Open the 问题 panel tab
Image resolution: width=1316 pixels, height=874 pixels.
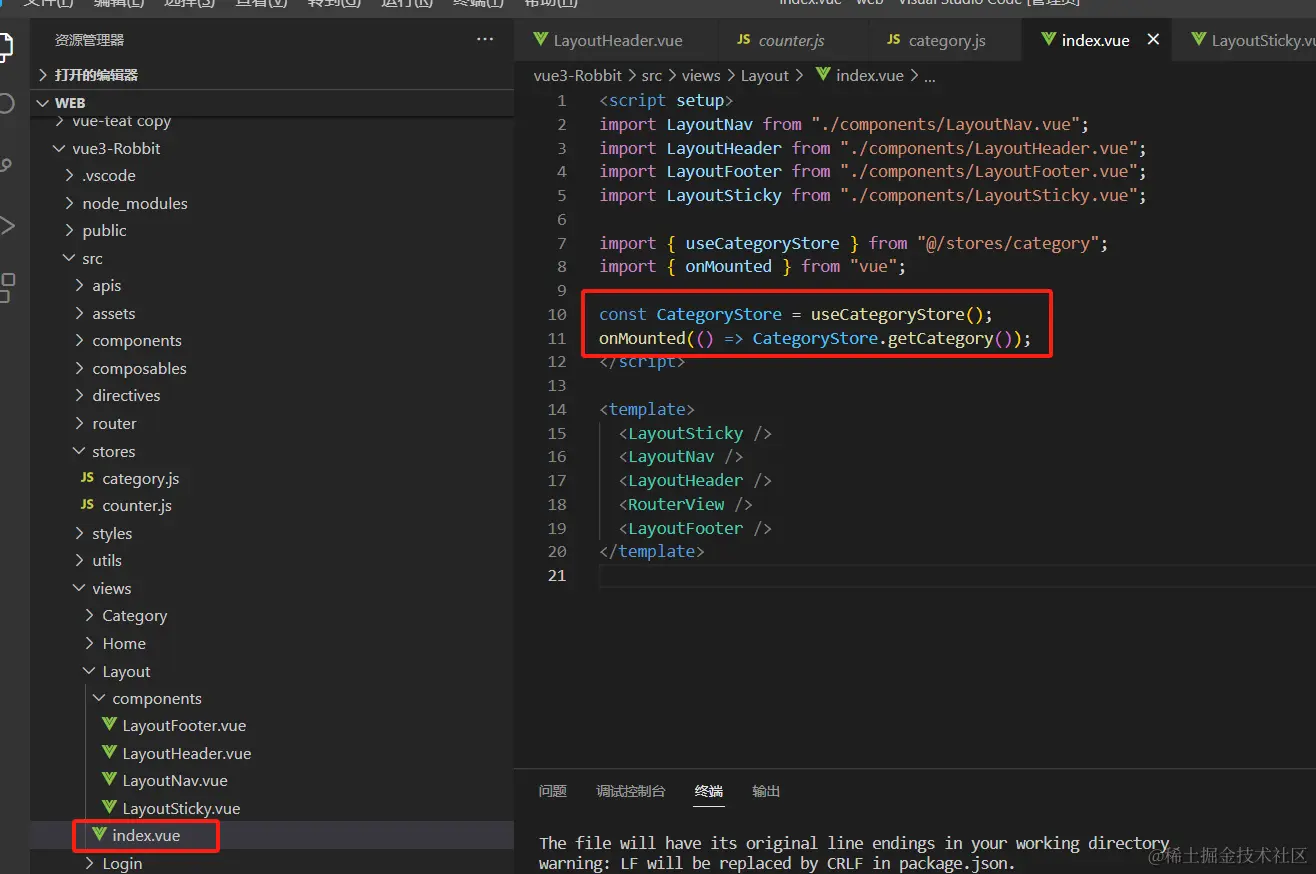(x=553, y=791)
